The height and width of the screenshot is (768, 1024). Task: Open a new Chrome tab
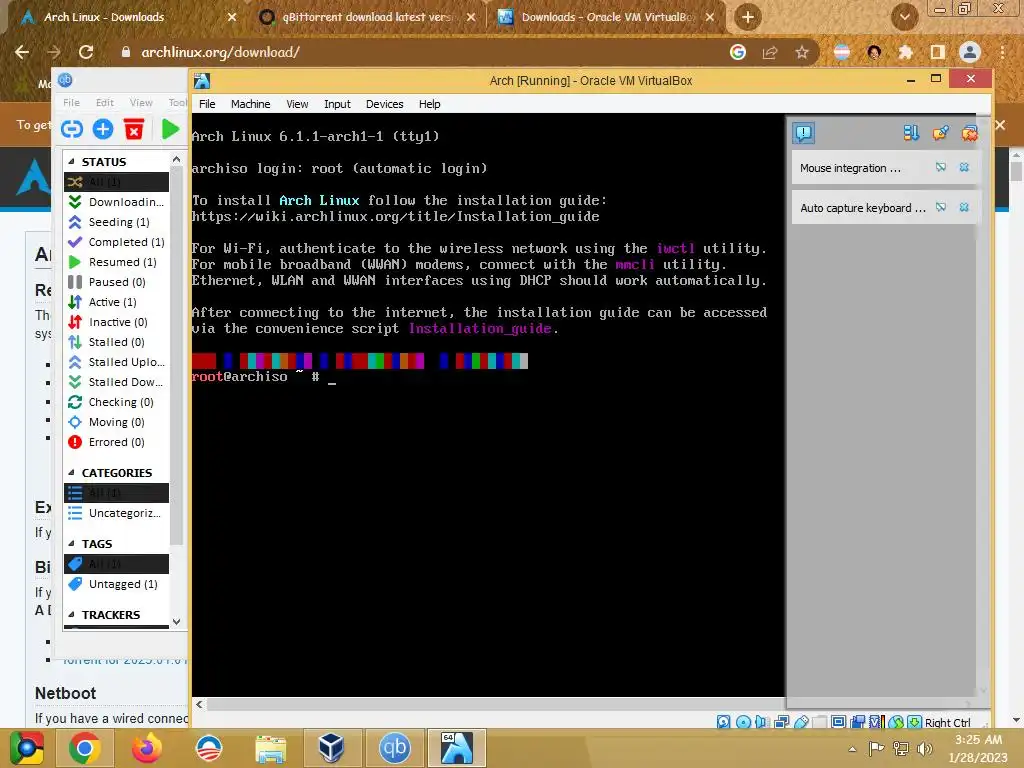pyautogui.click(x=748, y=17)
